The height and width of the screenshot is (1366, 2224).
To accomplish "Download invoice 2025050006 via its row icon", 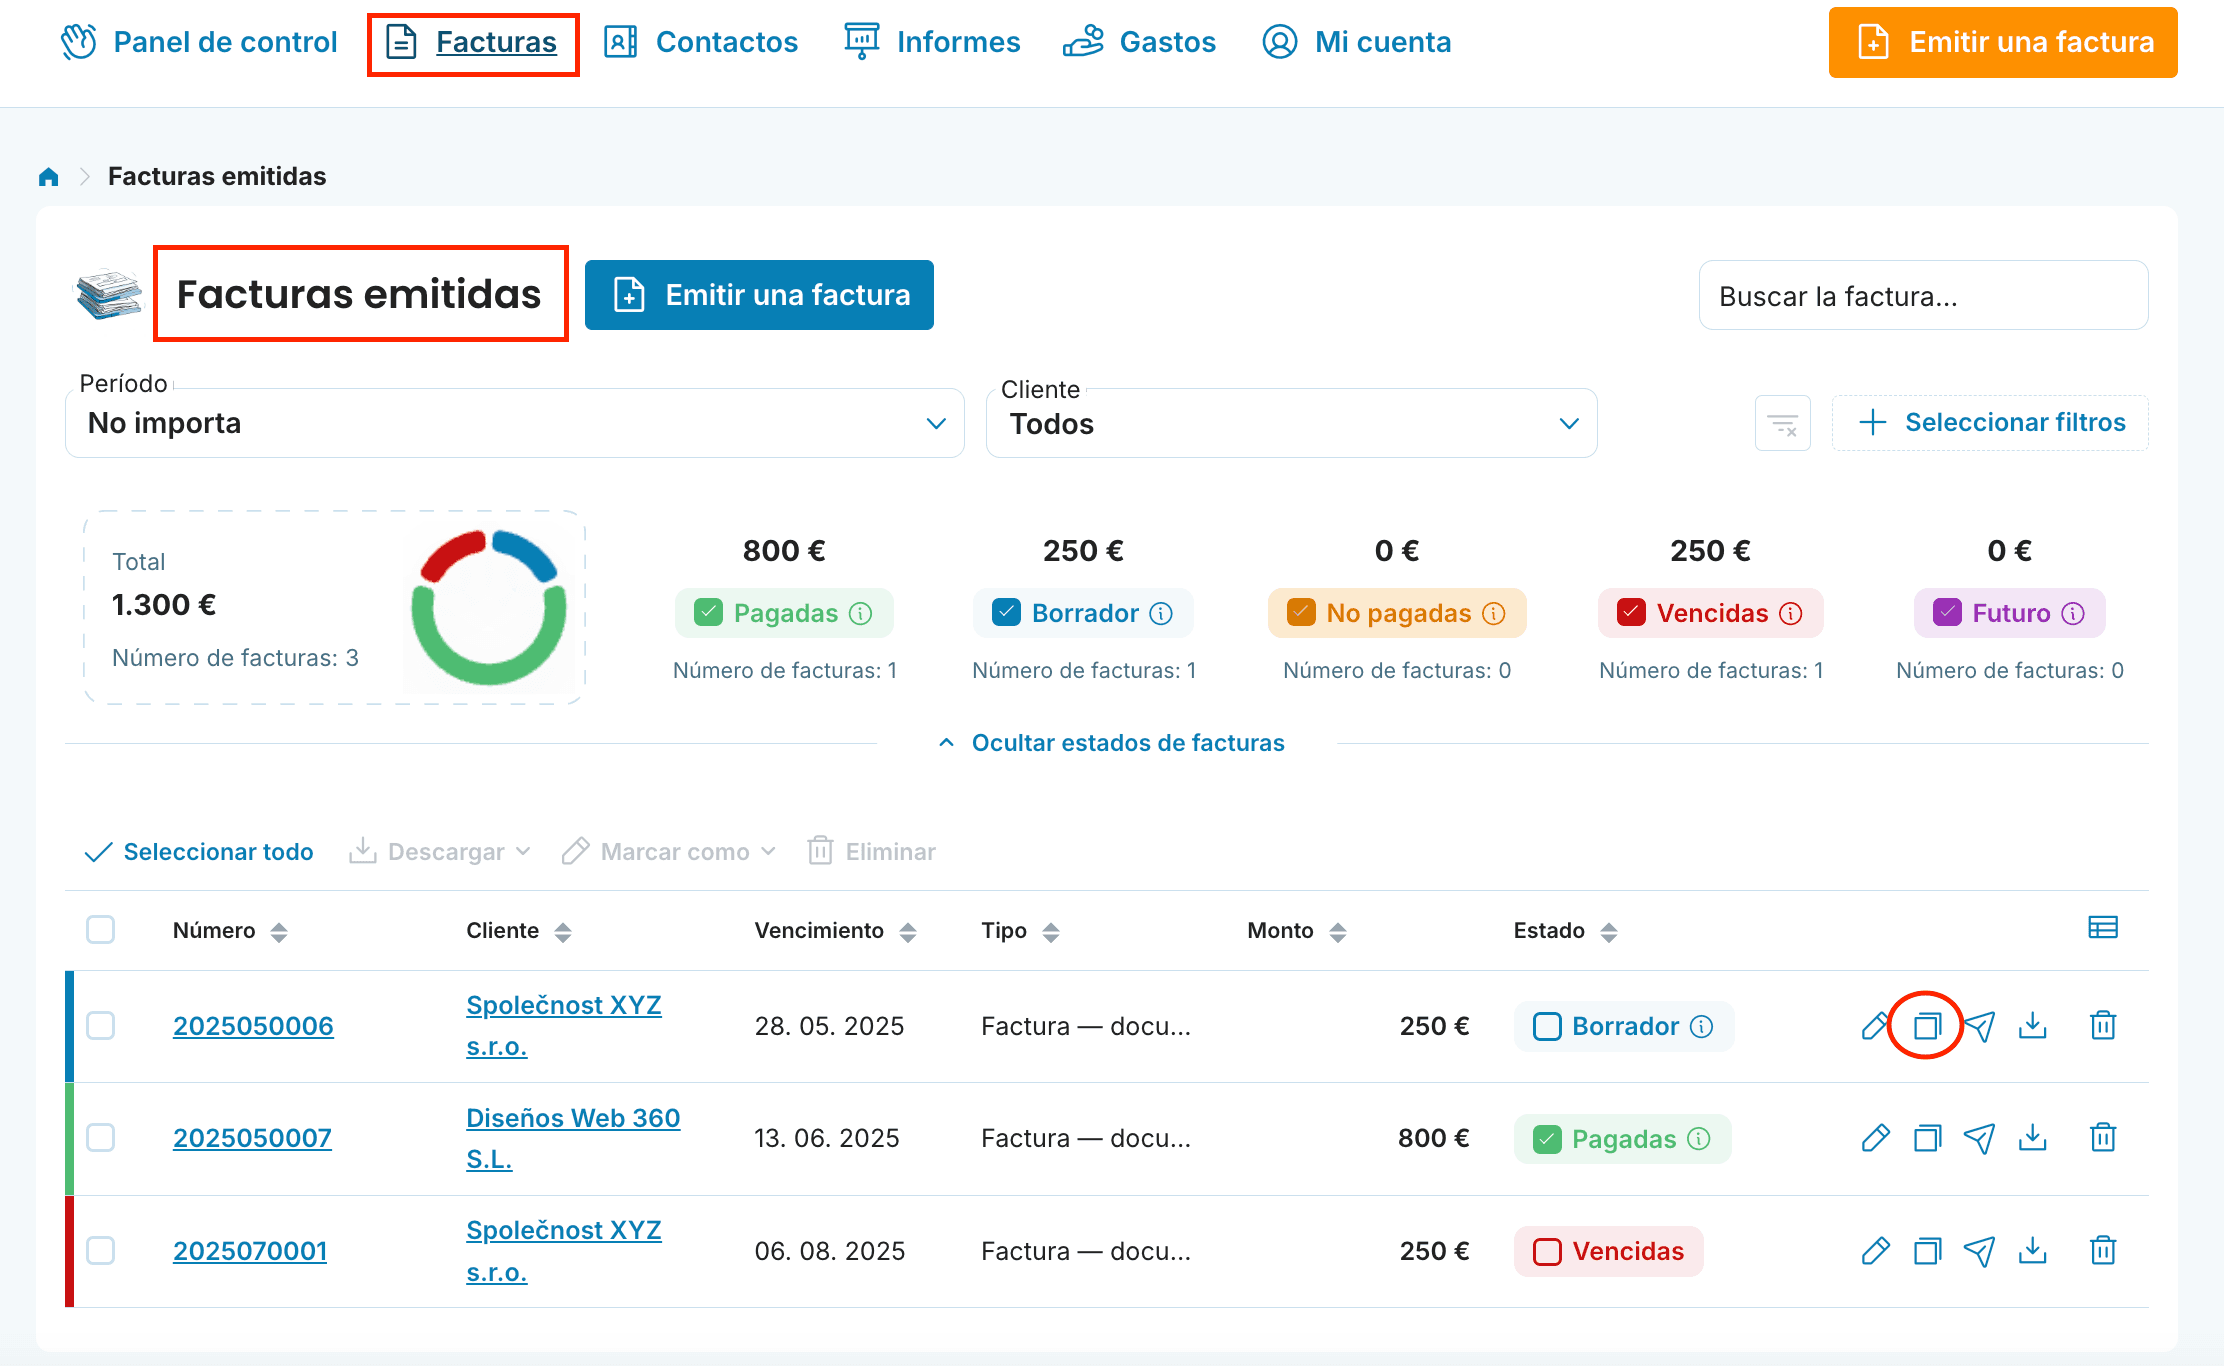I will [2032, 1026].
